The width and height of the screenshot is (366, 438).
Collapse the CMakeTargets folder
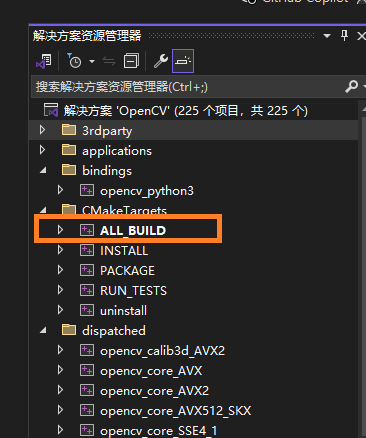pyautogui.click(x=43, y=210)
